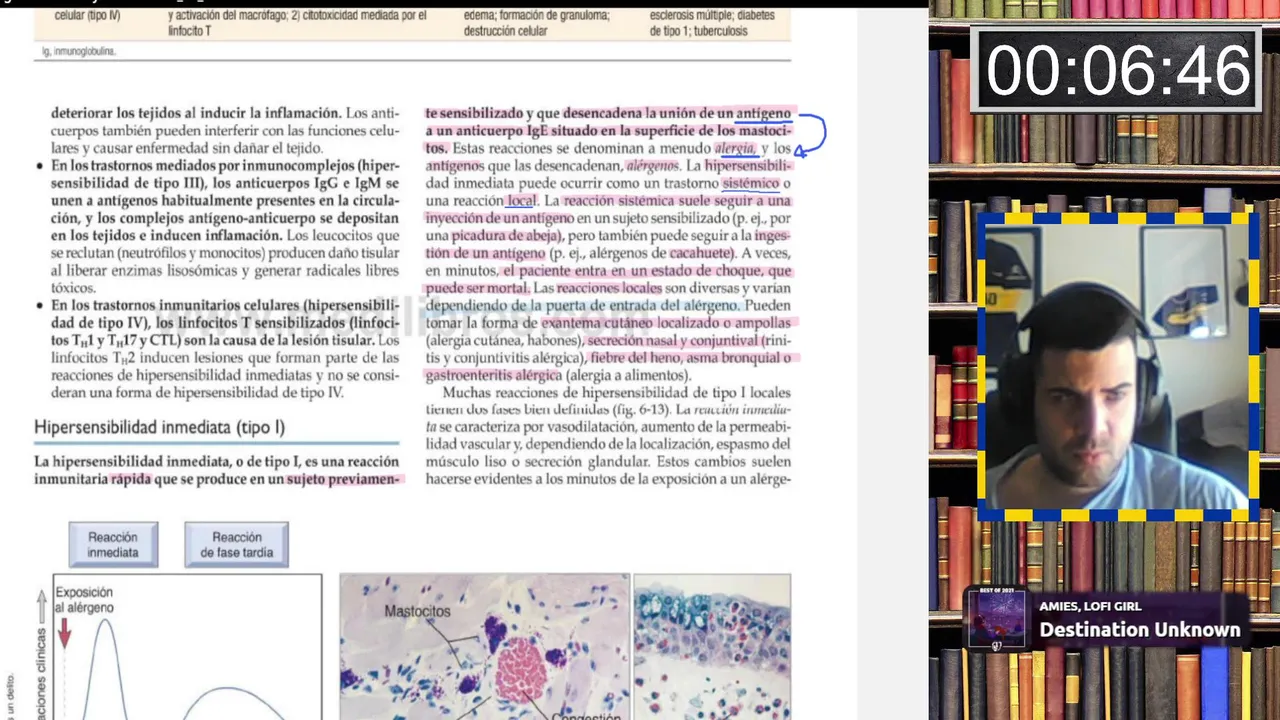Image resolution: width=1280 pixels, height=720 pixels.
Task: Click table cell celular (tipo IV)
Action: coord(87,15)
